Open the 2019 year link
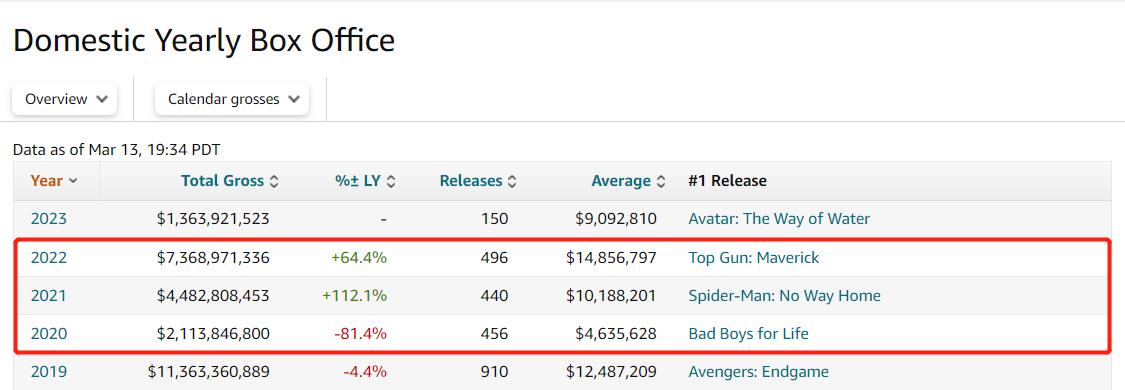Viewport: 1125px width, 390px height. click(49, 371)
